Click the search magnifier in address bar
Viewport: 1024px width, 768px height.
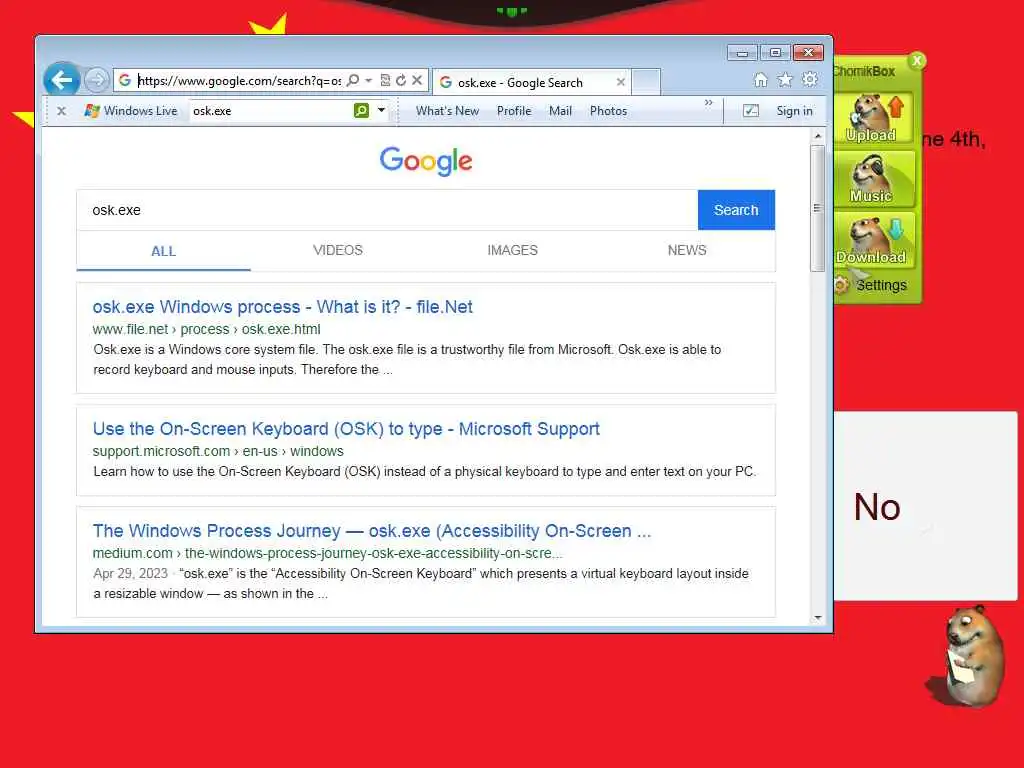pos(353,80)
